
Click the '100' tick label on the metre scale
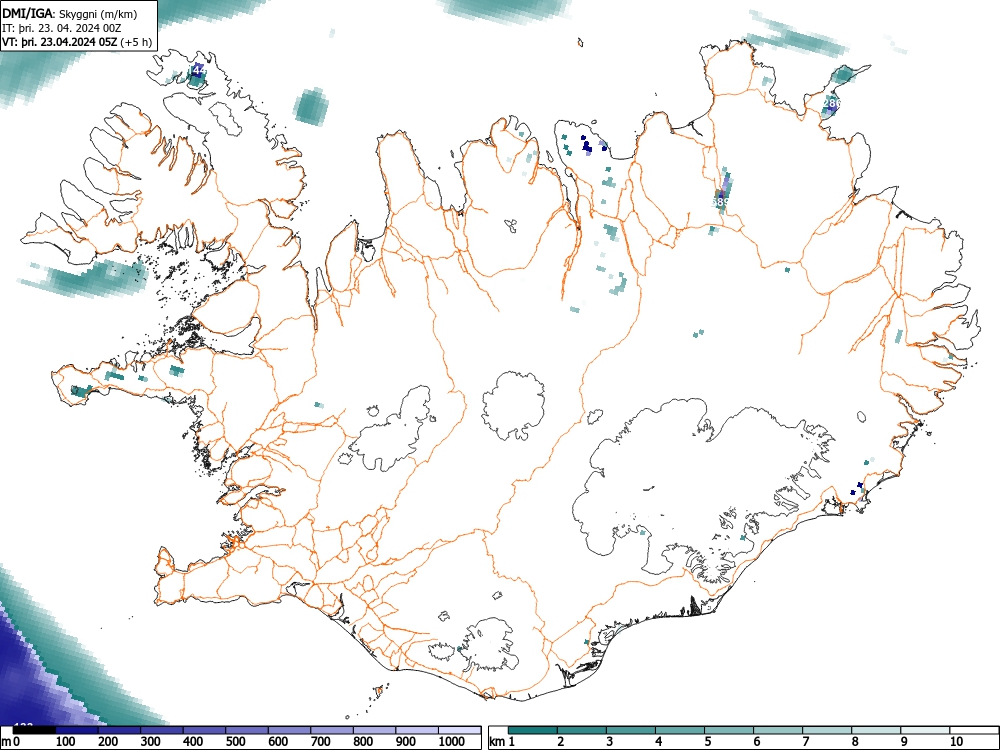tap(66, 742)
